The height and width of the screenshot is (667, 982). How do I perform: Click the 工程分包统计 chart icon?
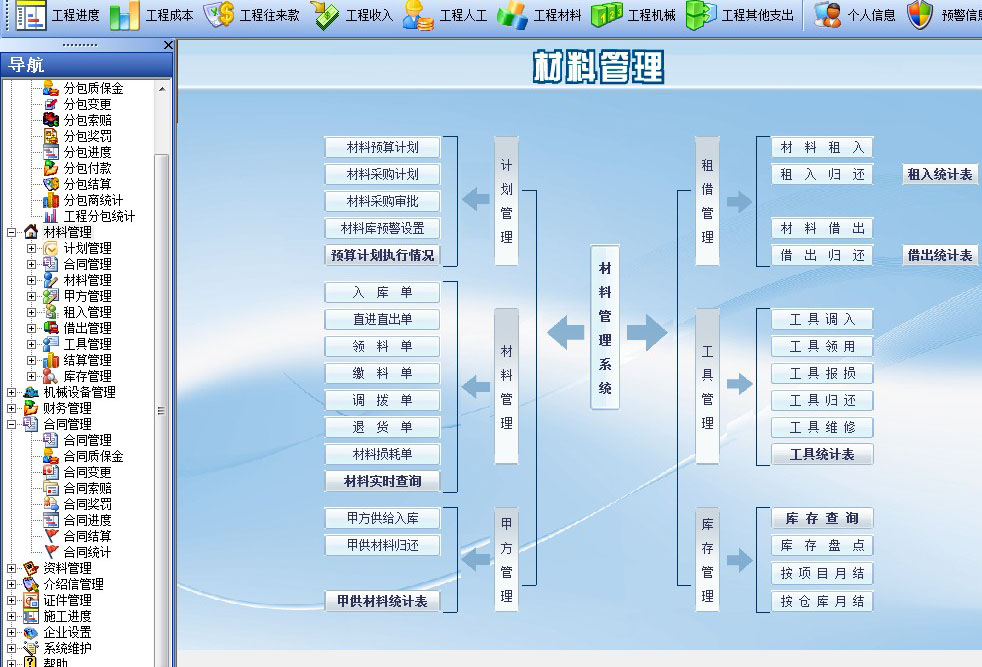point(51,216)
